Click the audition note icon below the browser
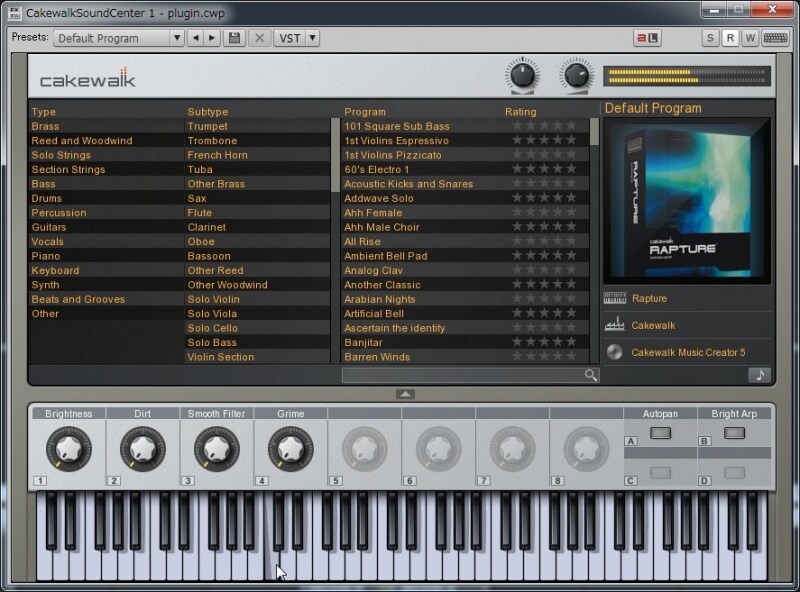This screenshot has height=592, width=800. [x=758, y=373]
